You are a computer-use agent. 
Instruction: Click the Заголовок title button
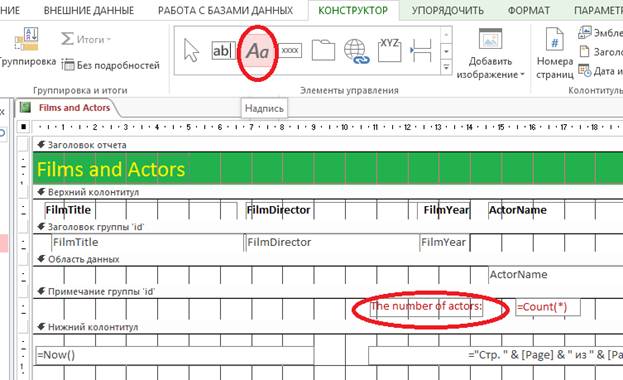click(601, 52)
